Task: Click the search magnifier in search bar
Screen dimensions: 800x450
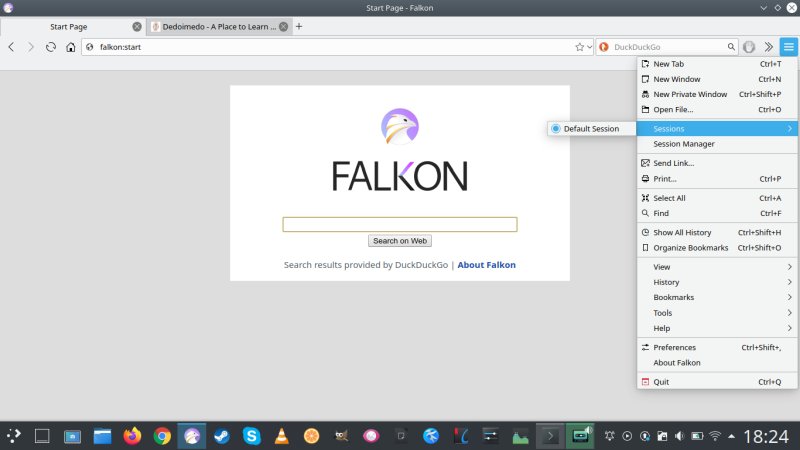Action: click(x=731, y=47)
